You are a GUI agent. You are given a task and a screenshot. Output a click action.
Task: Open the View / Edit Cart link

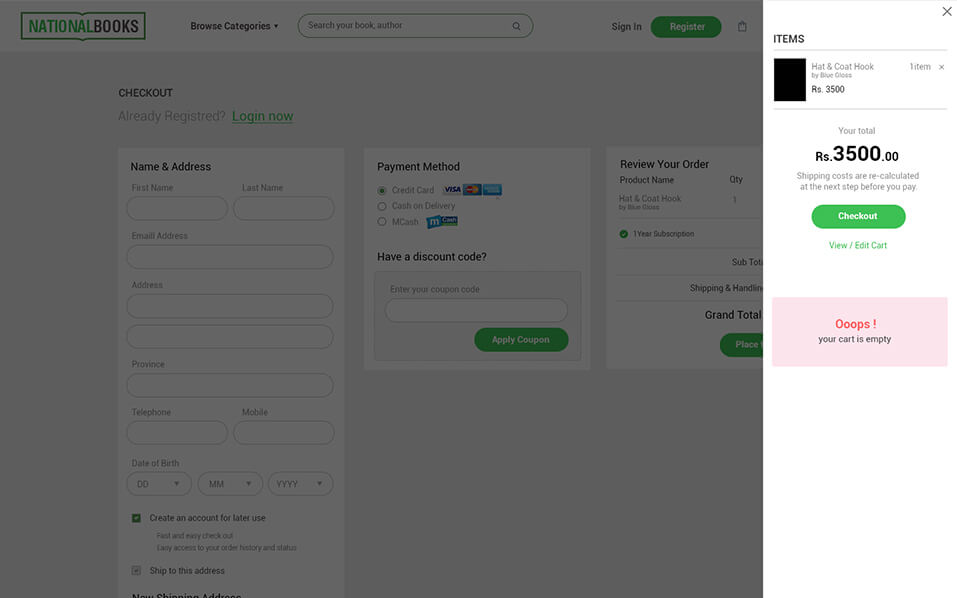pyautogui.click(x=857, y=245)
